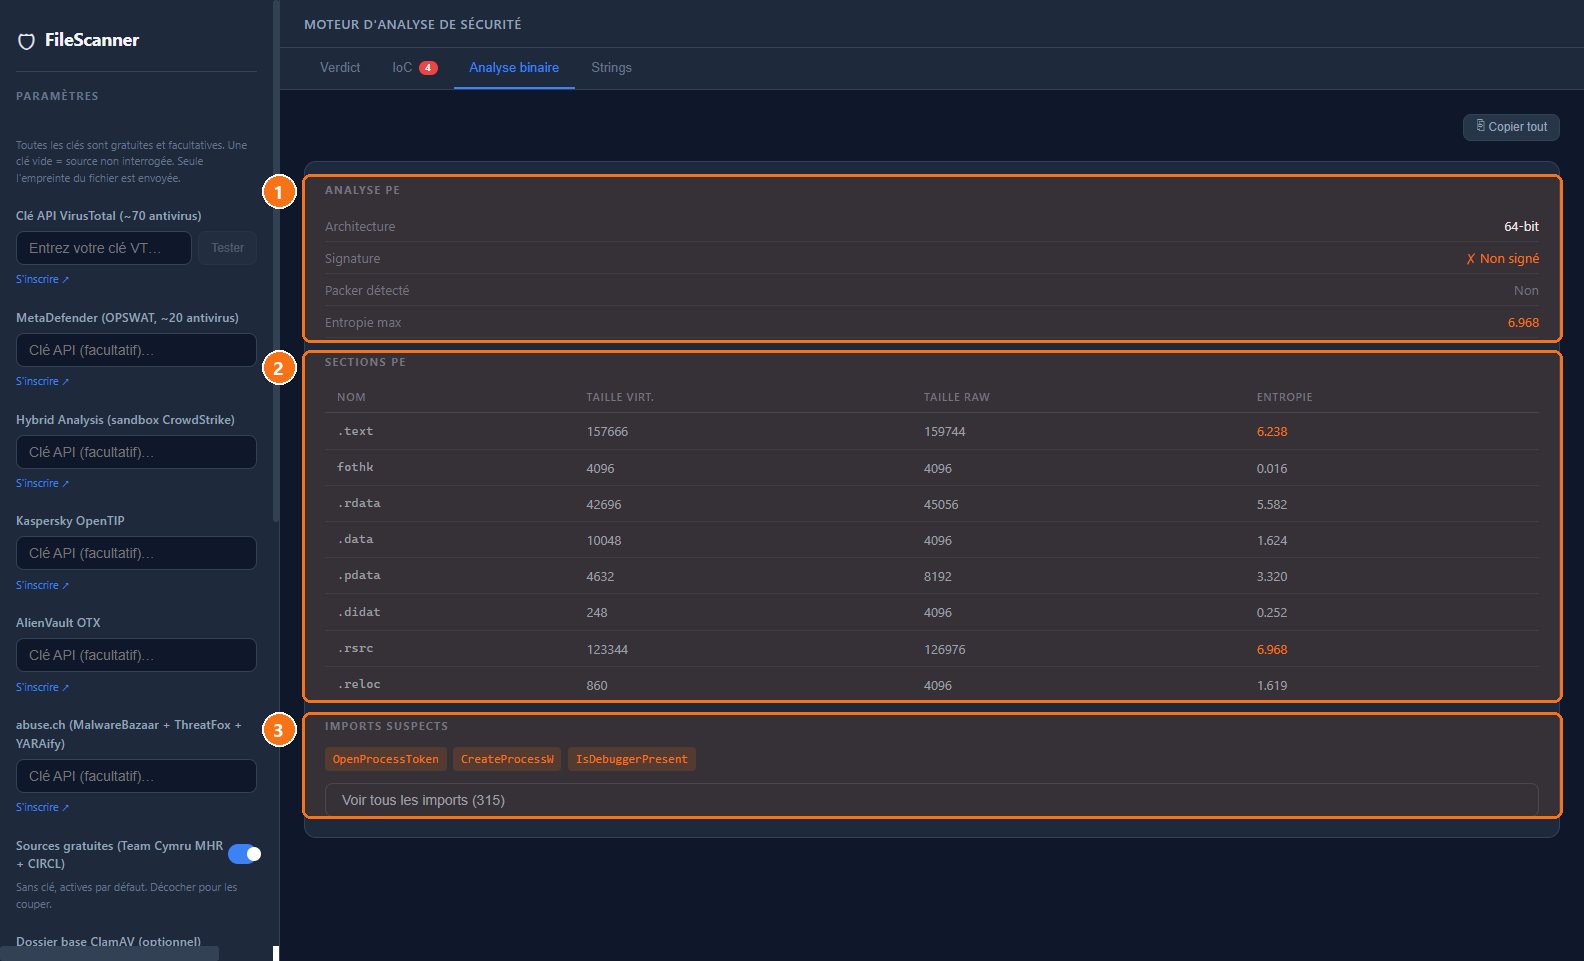The height and width of the screenshot is (961, 1584).
Task: Click the .rsrc section entropy 6.968
Action: point(1272,649)
